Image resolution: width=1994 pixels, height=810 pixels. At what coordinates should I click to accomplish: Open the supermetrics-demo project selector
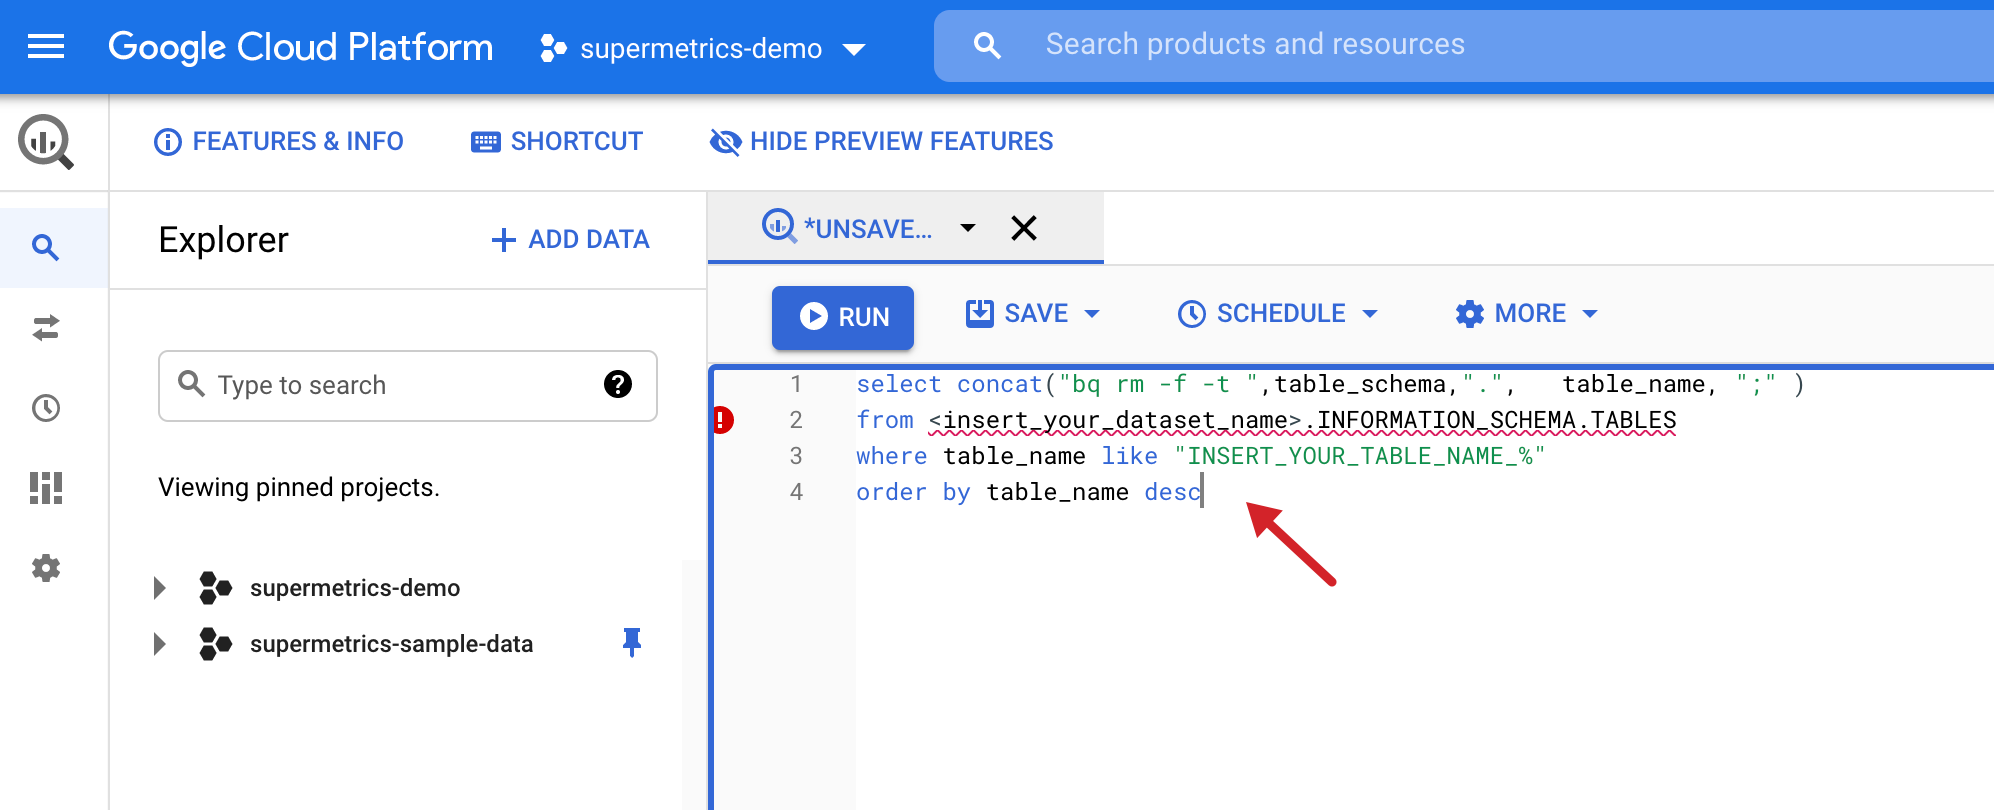point(702,48)
